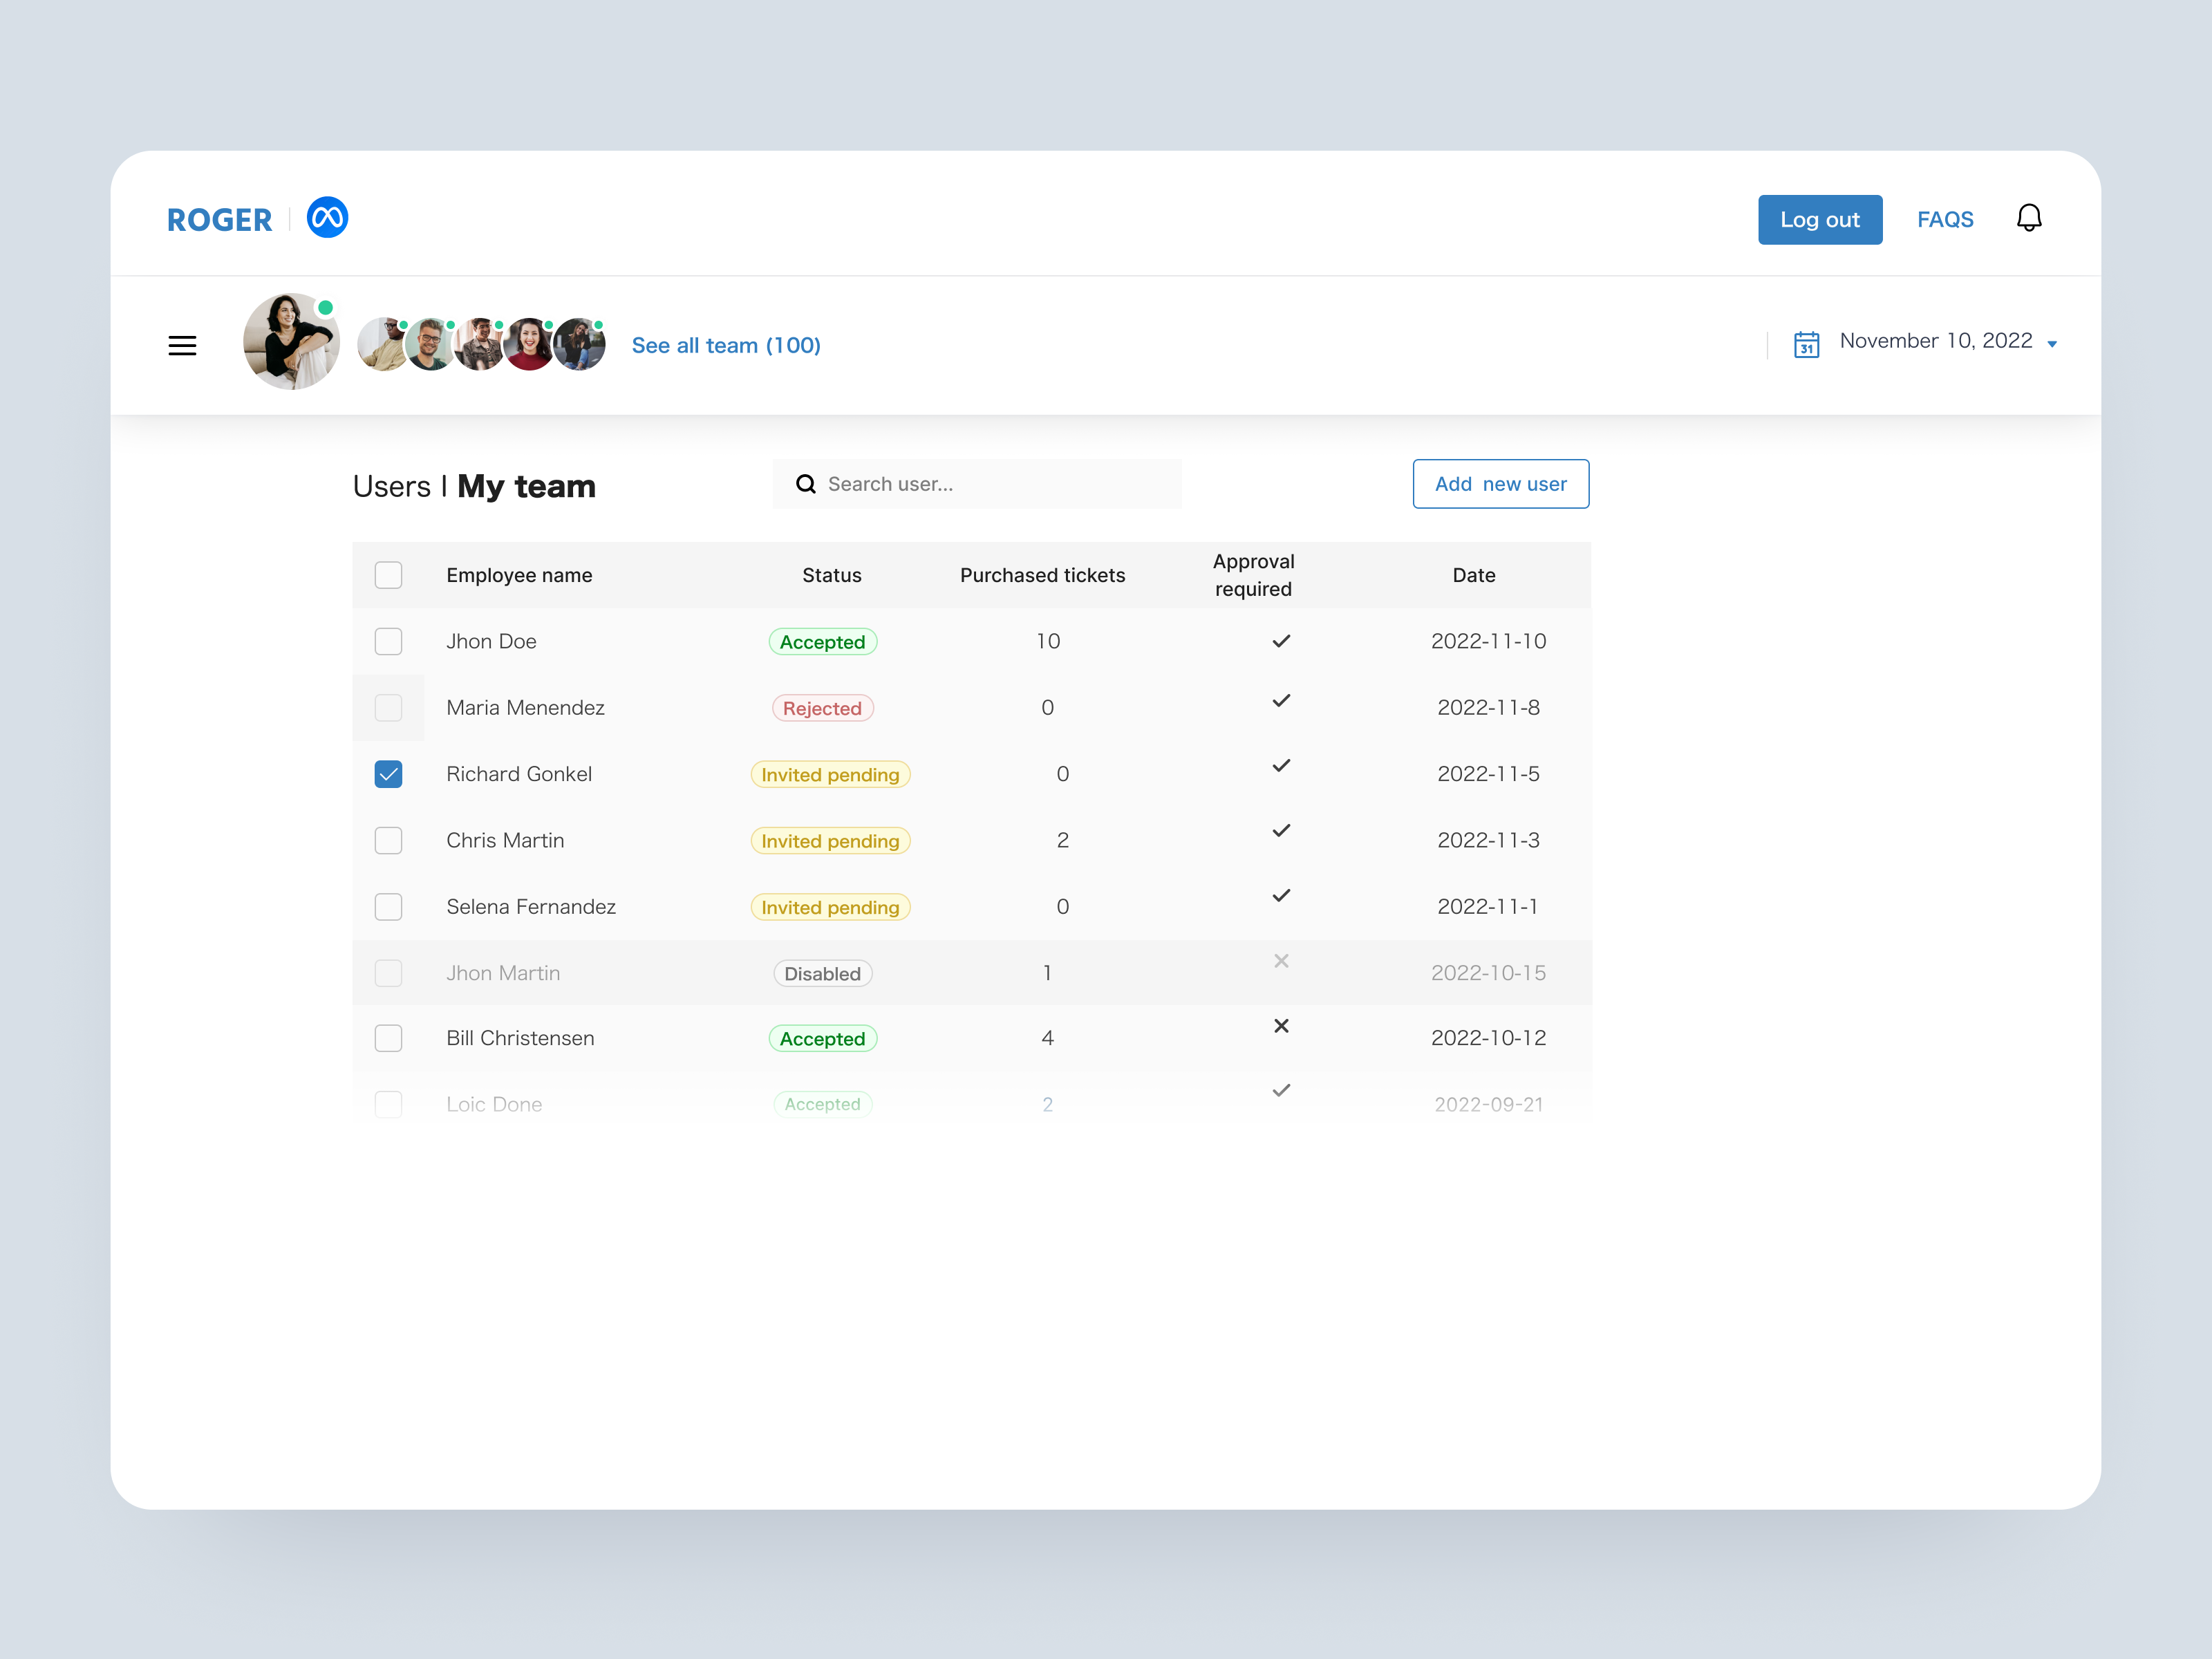This screenshot has height=1659, width=2212.
Task: Open the hamburger menu icon
Action: pyautogui.click(x=182, y=346)
